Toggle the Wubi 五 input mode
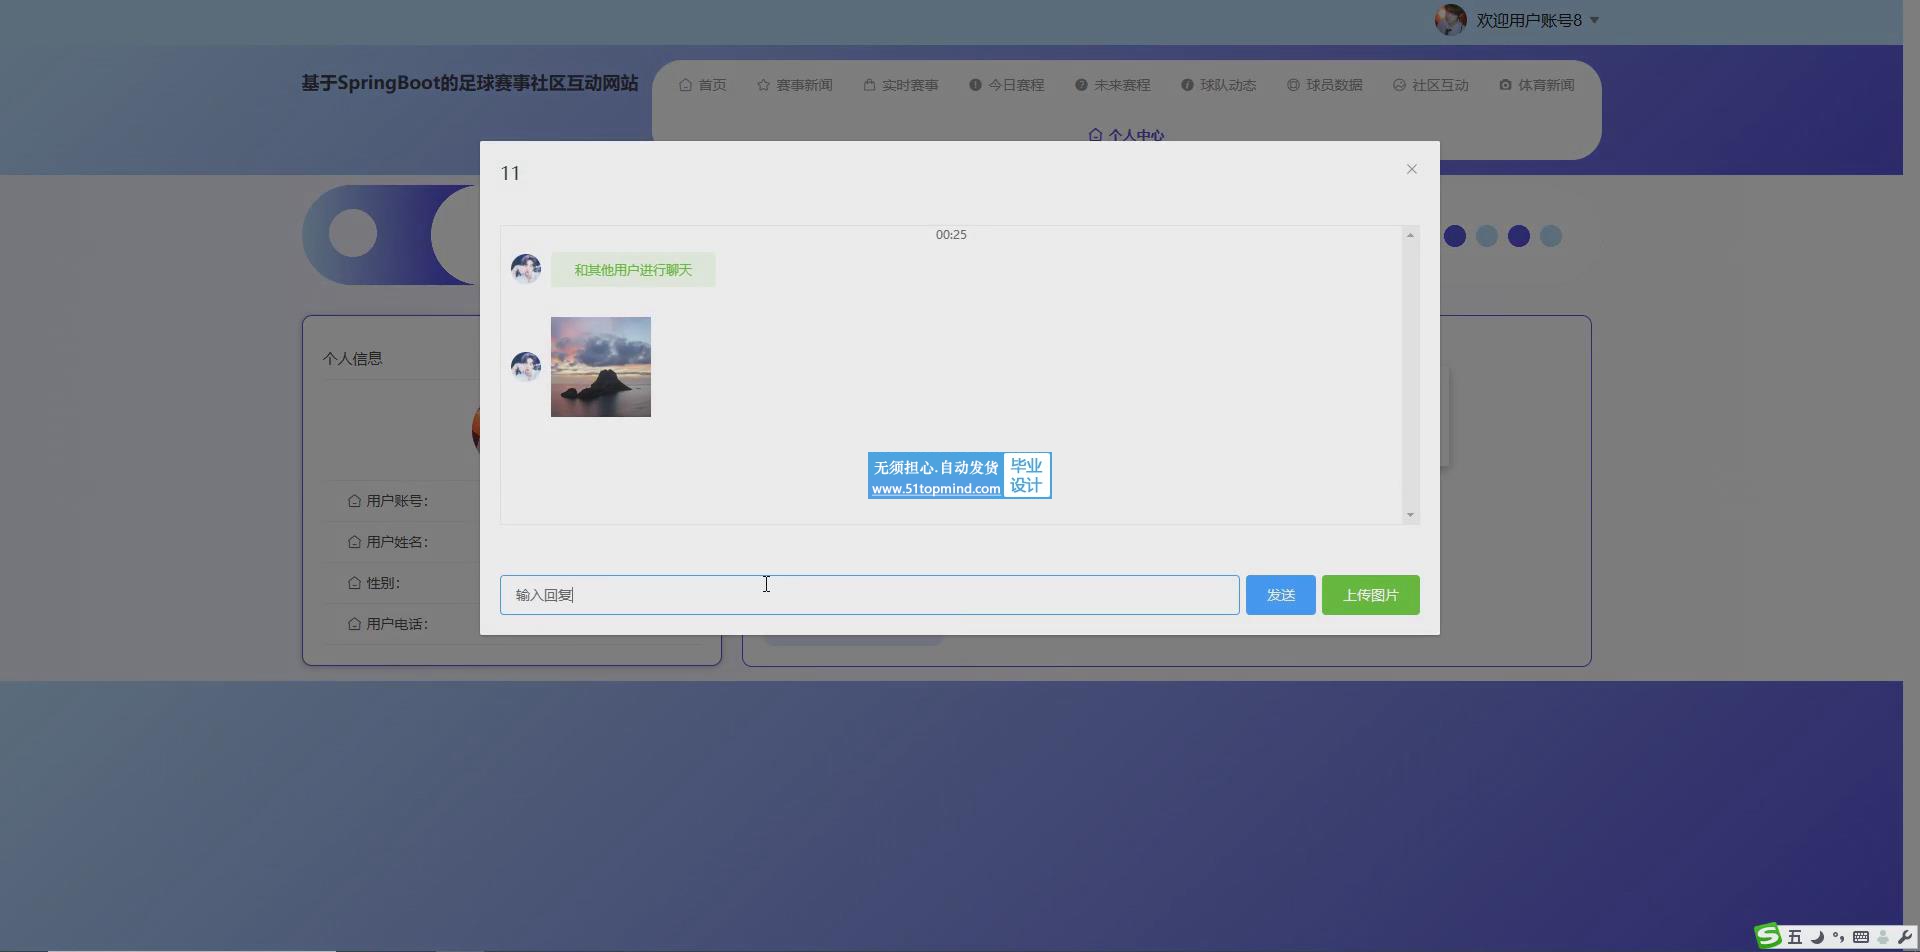1920x952 pixels. (x=1795, y=937)
